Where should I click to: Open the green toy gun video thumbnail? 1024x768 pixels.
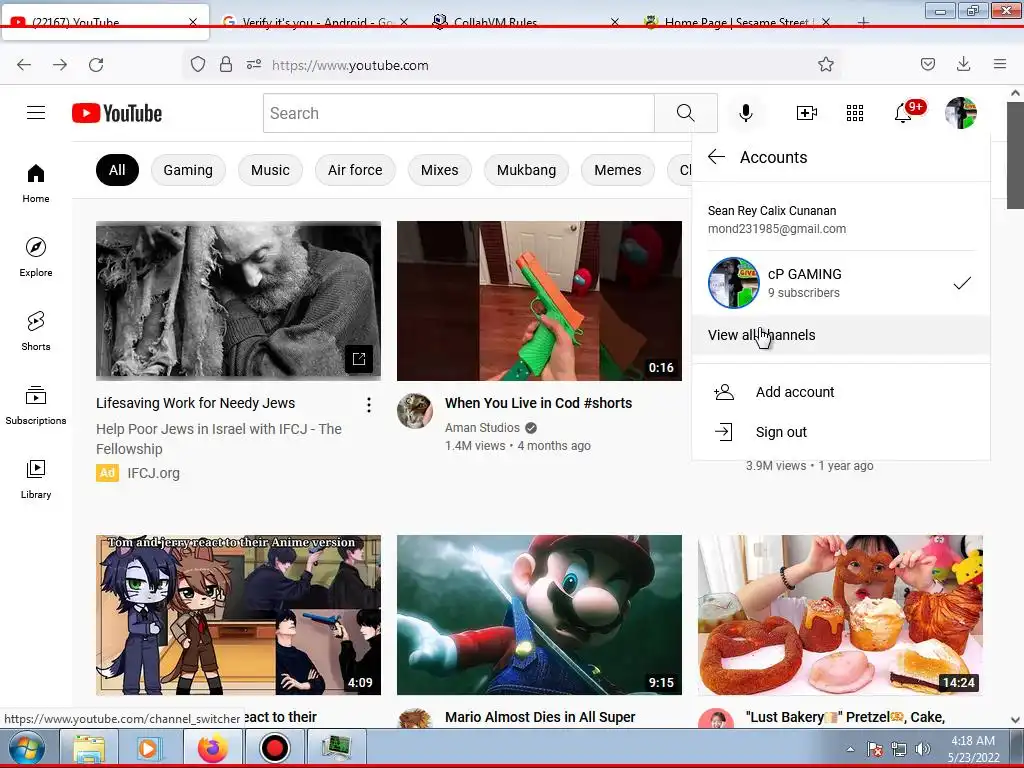(539, 300)
